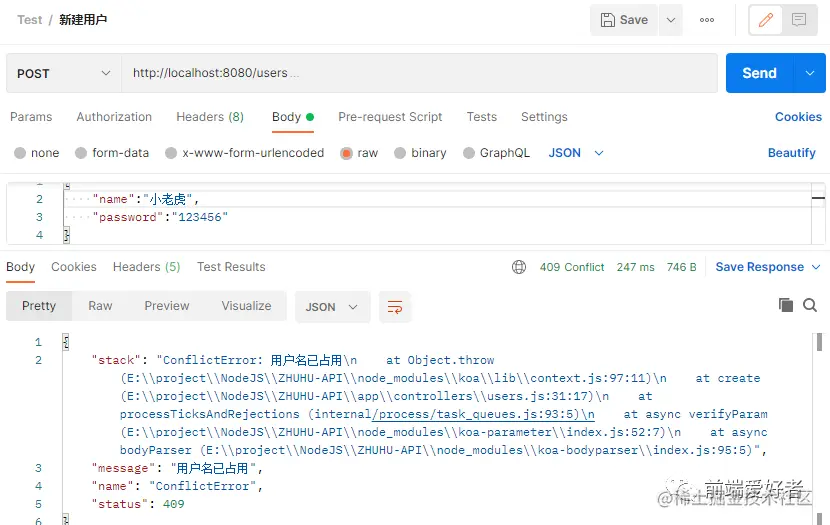The width and height of the screenshot is (830, 525).
Task: Select the form-data body type
Action: click(x=112, y=153)
